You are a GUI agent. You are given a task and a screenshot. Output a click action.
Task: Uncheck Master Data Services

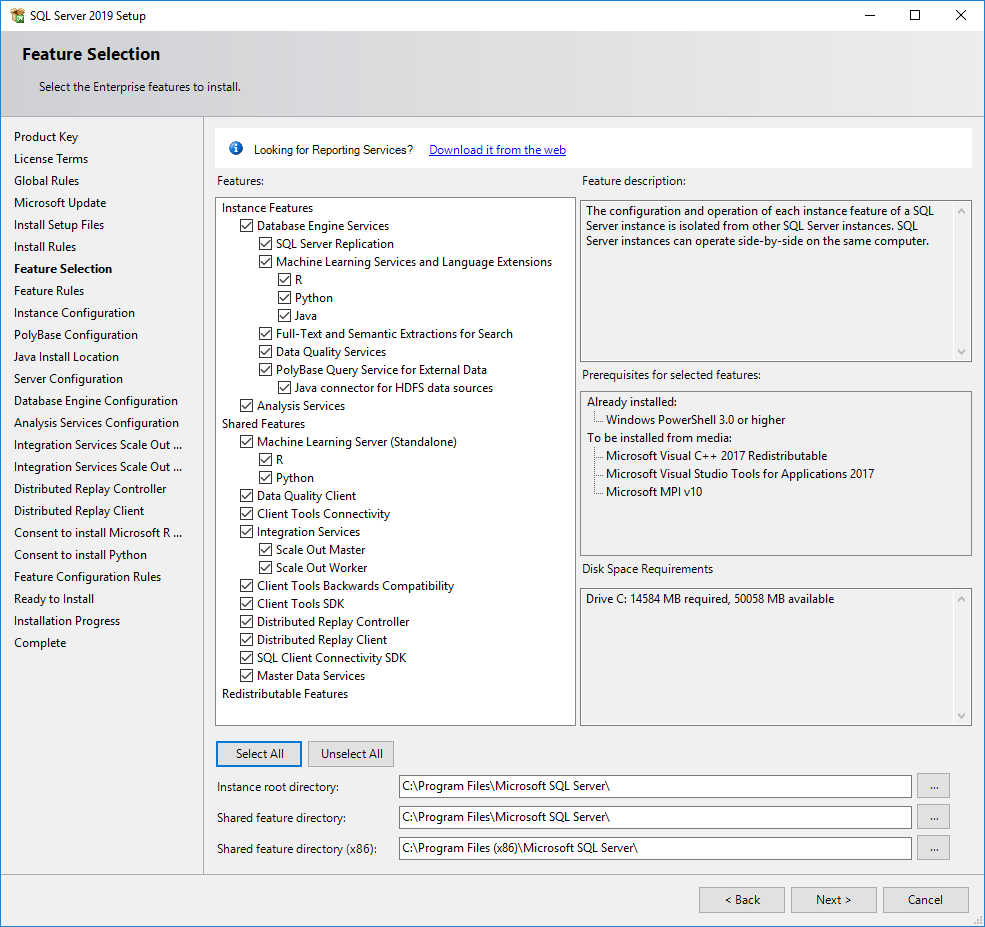246,676
